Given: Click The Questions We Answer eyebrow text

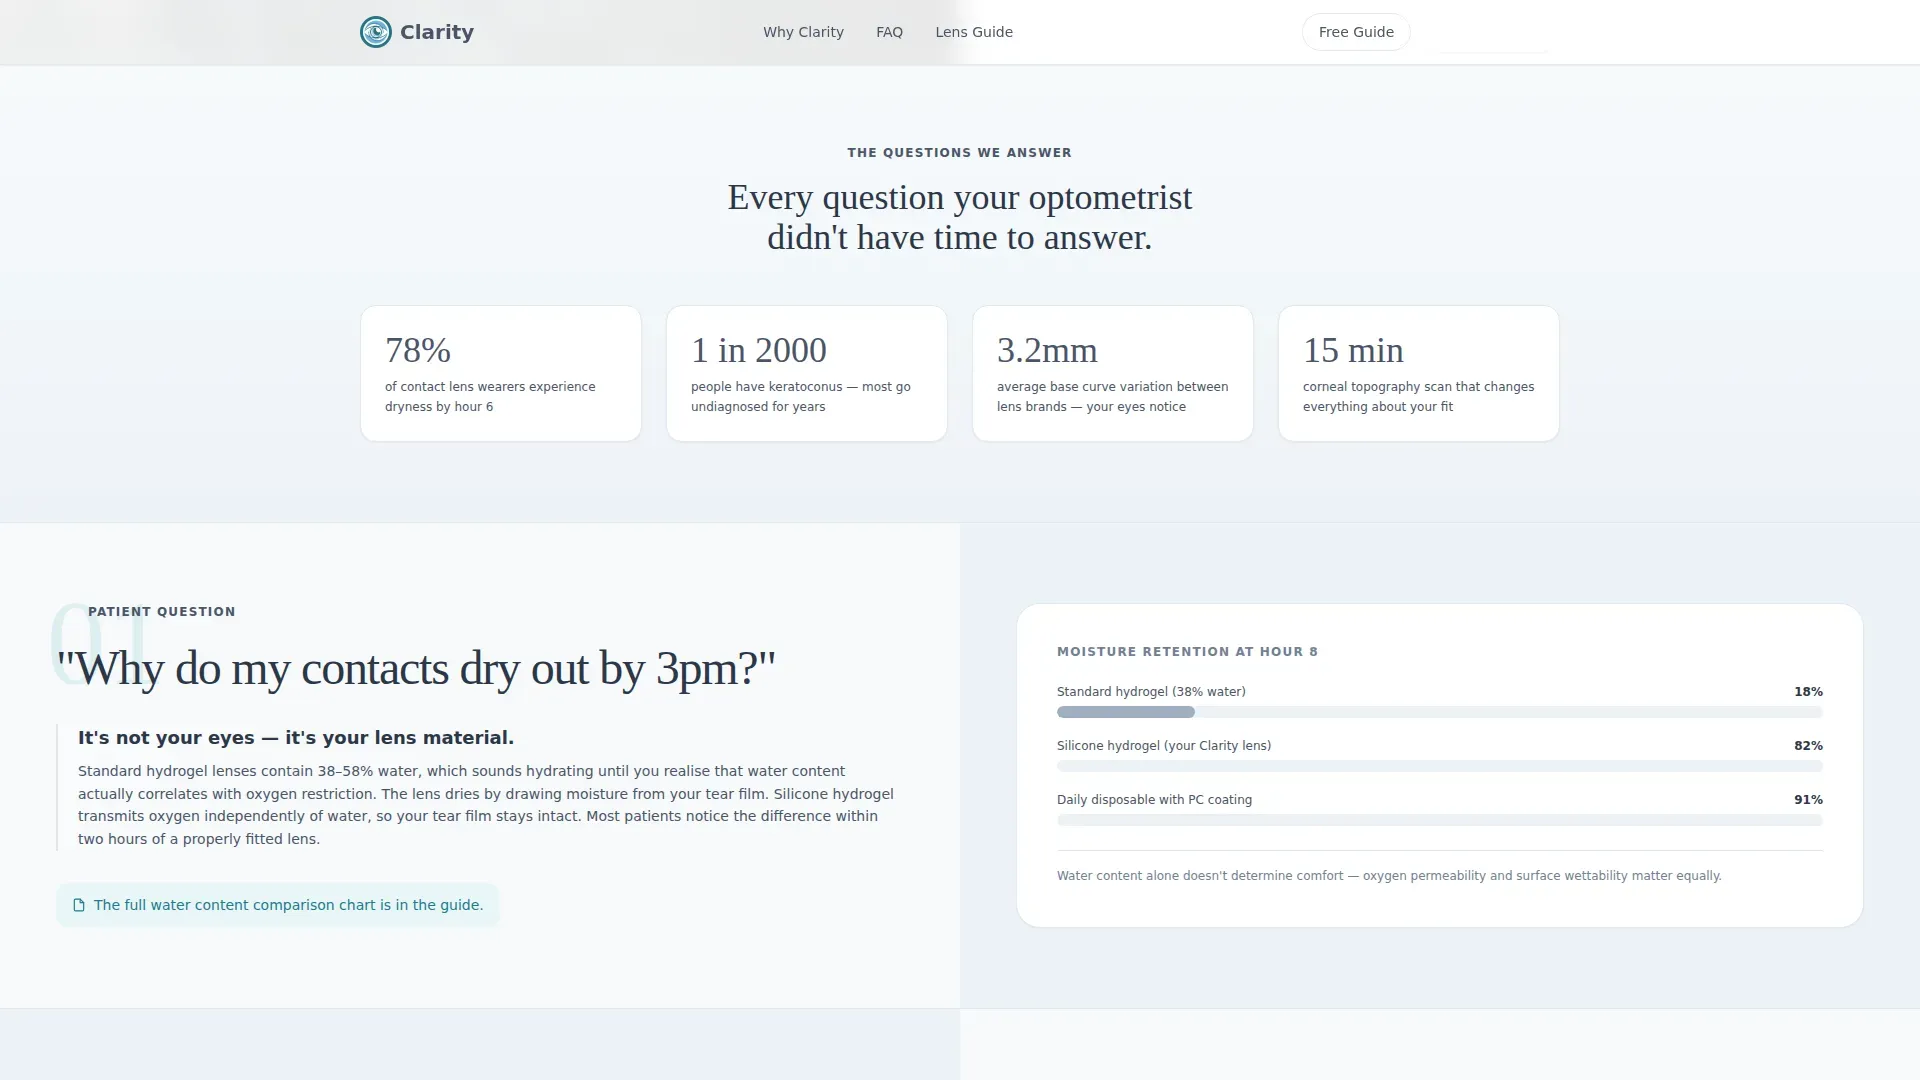Looking at the screenshot, I should tap(959, 153).
